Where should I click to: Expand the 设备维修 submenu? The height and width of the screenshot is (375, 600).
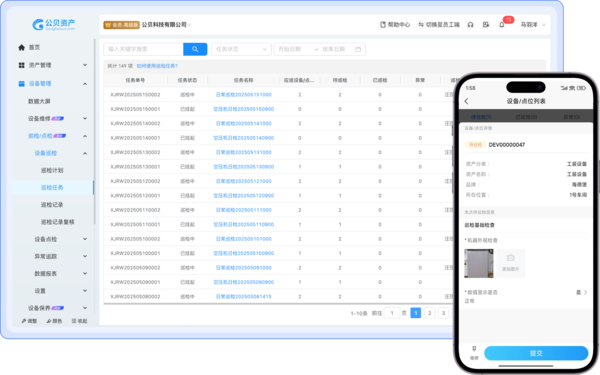tap(85, 119)
